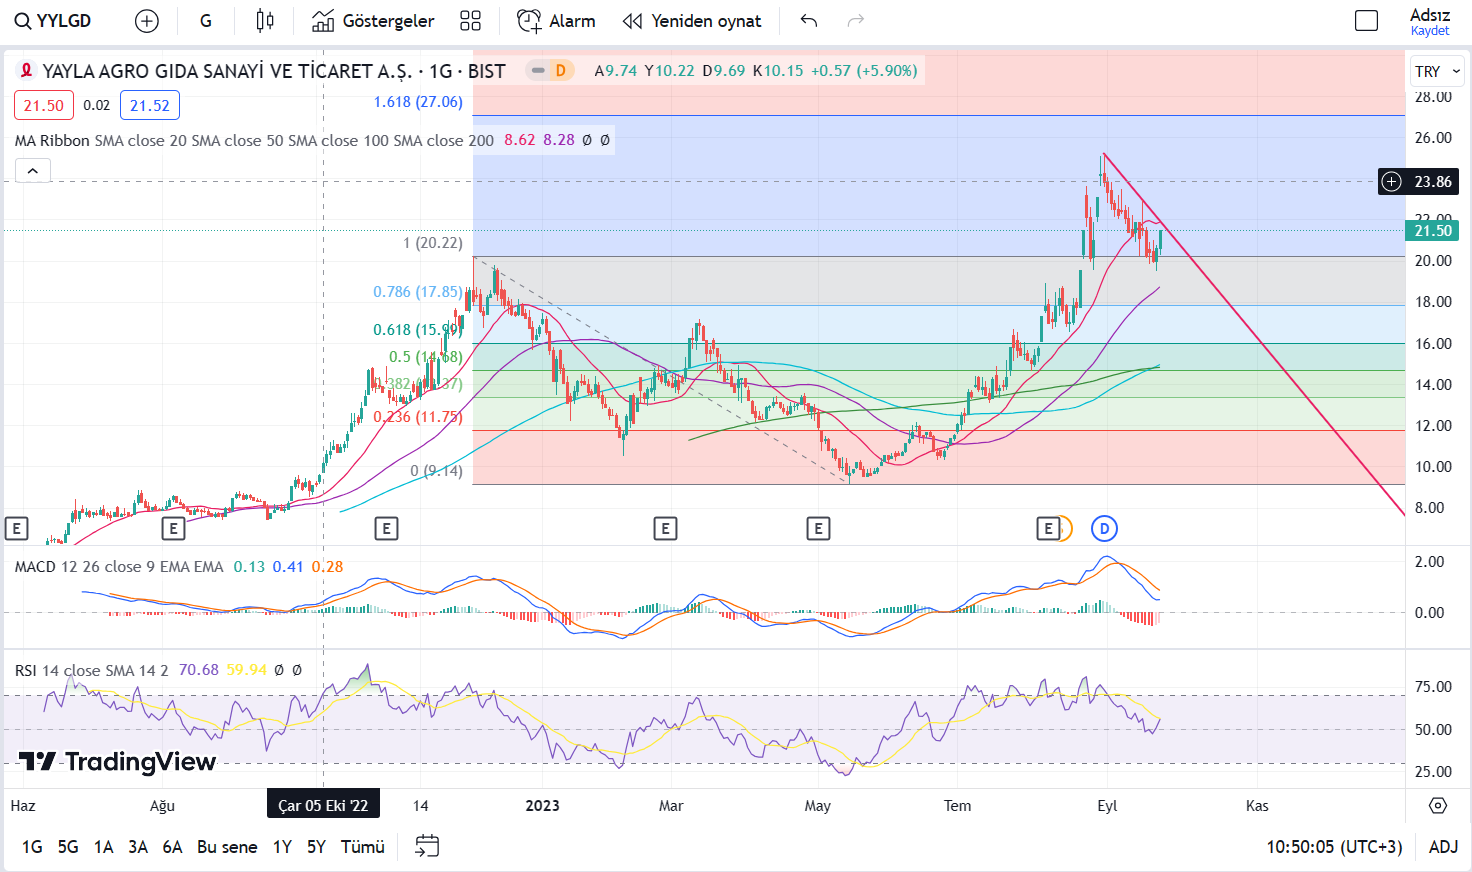Select the 1A time range
The height and width of the screenshot is (872, 1472).
(x=103, y=847)
